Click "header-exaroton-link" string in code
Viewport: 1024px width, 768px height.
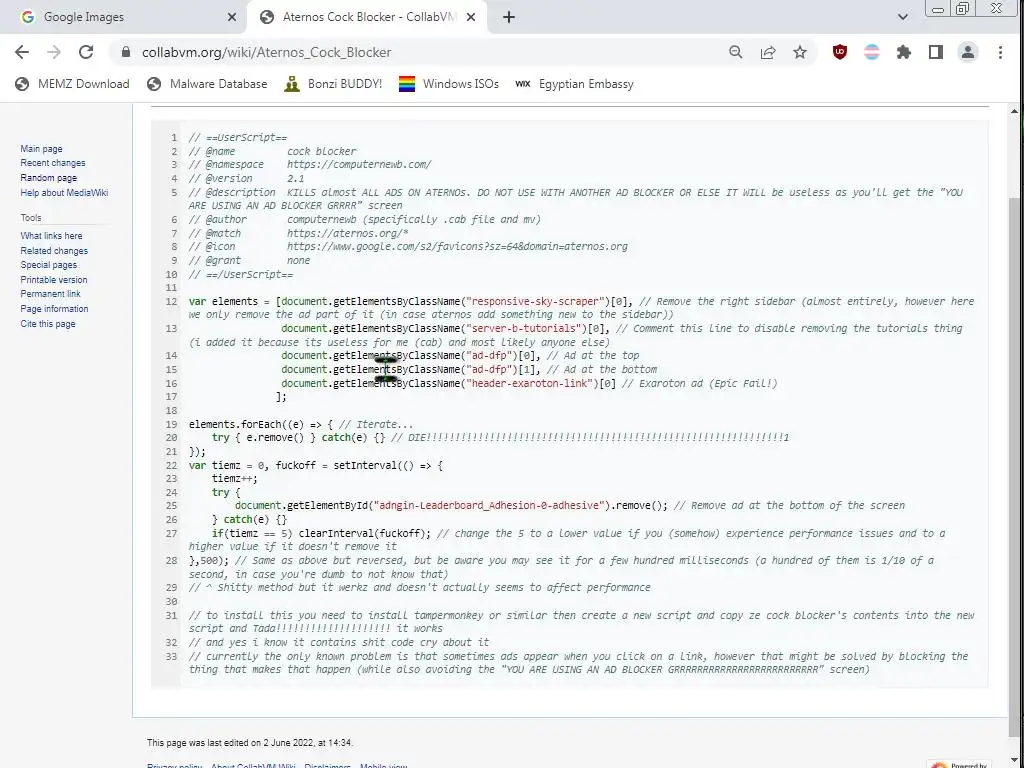click(x=530, y=383)
